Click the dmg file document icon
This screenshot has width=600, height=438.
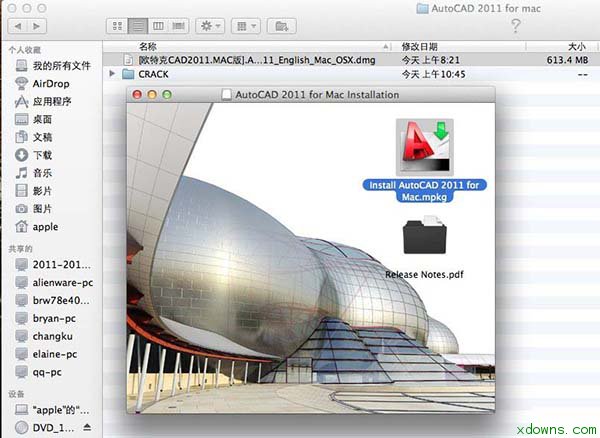pos(128,60)
